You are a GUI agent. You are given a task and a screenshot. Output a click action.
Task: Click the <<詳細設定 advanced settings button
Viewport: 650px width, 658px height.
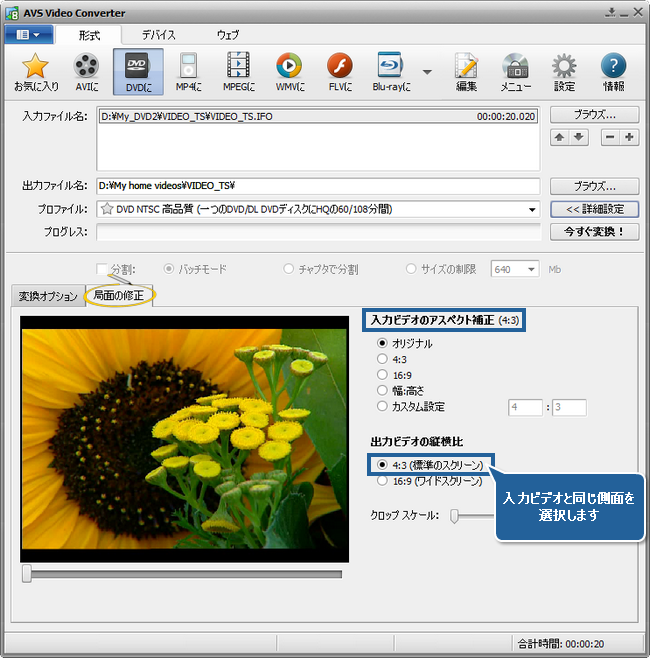pyautogui.click(x=594, y=209)
